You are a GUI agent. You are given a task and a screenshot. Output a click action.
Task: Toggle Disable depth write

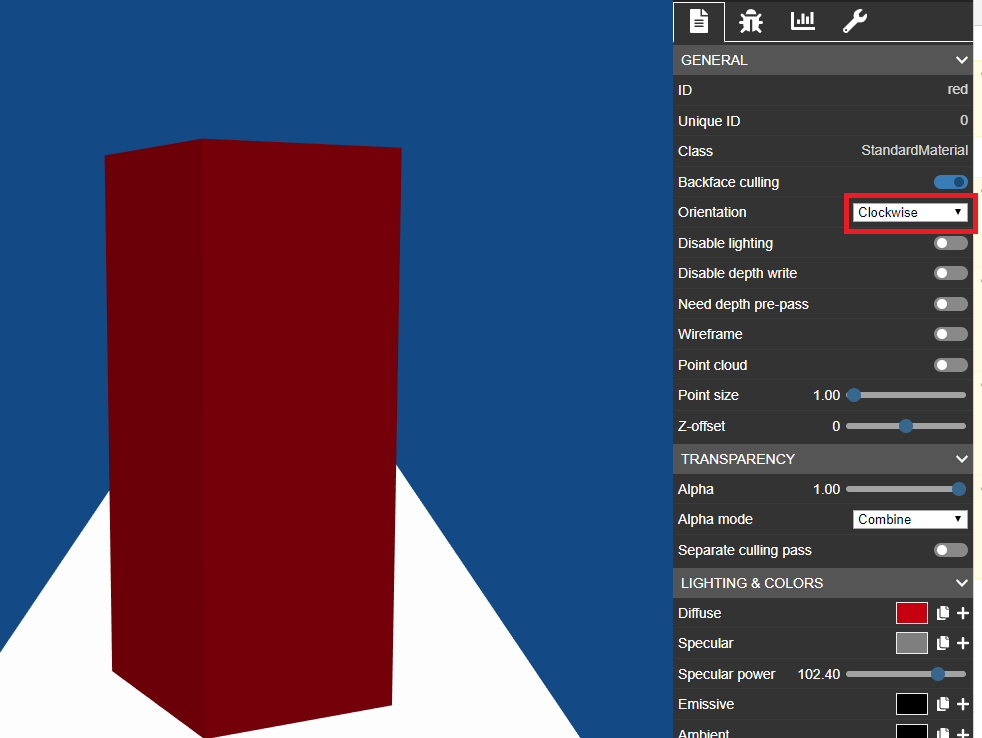(951, 273)
